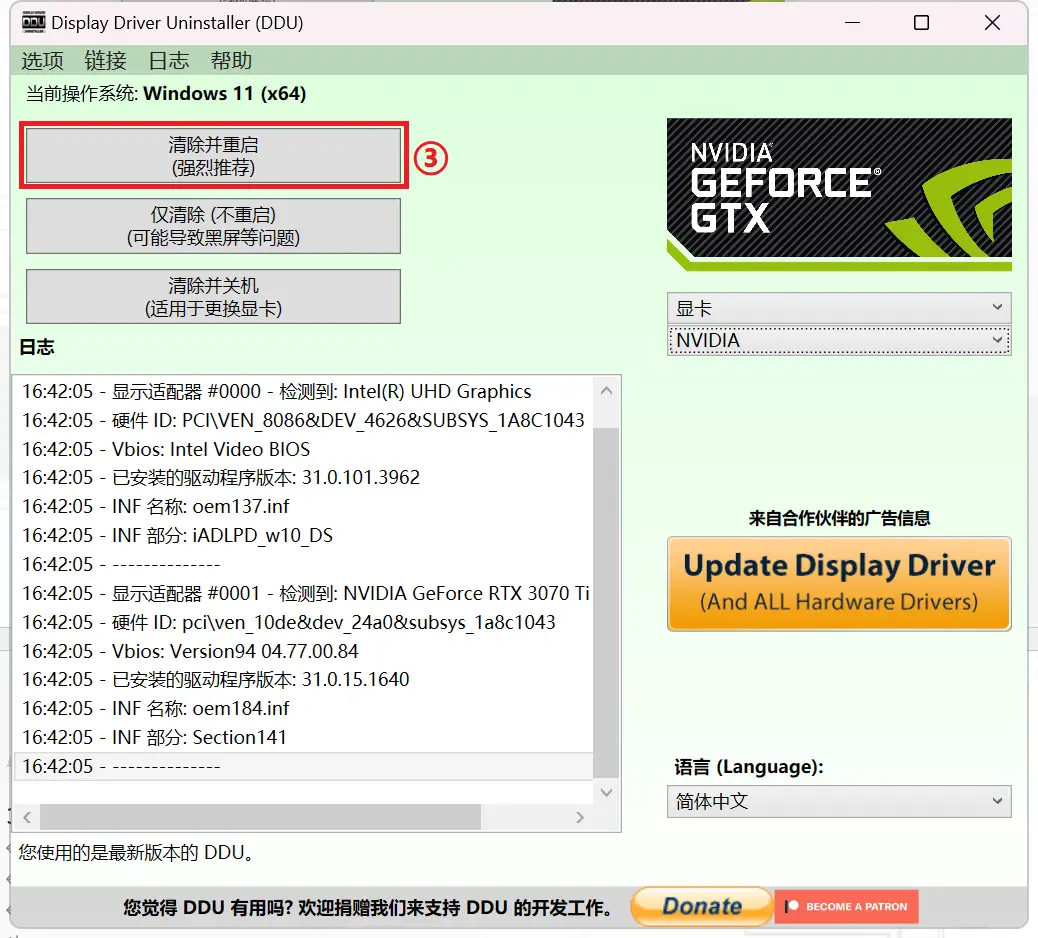Open the 显卡 device type dropdown
The width and height of the screenshot is (1038, 938).
(838, 308)
